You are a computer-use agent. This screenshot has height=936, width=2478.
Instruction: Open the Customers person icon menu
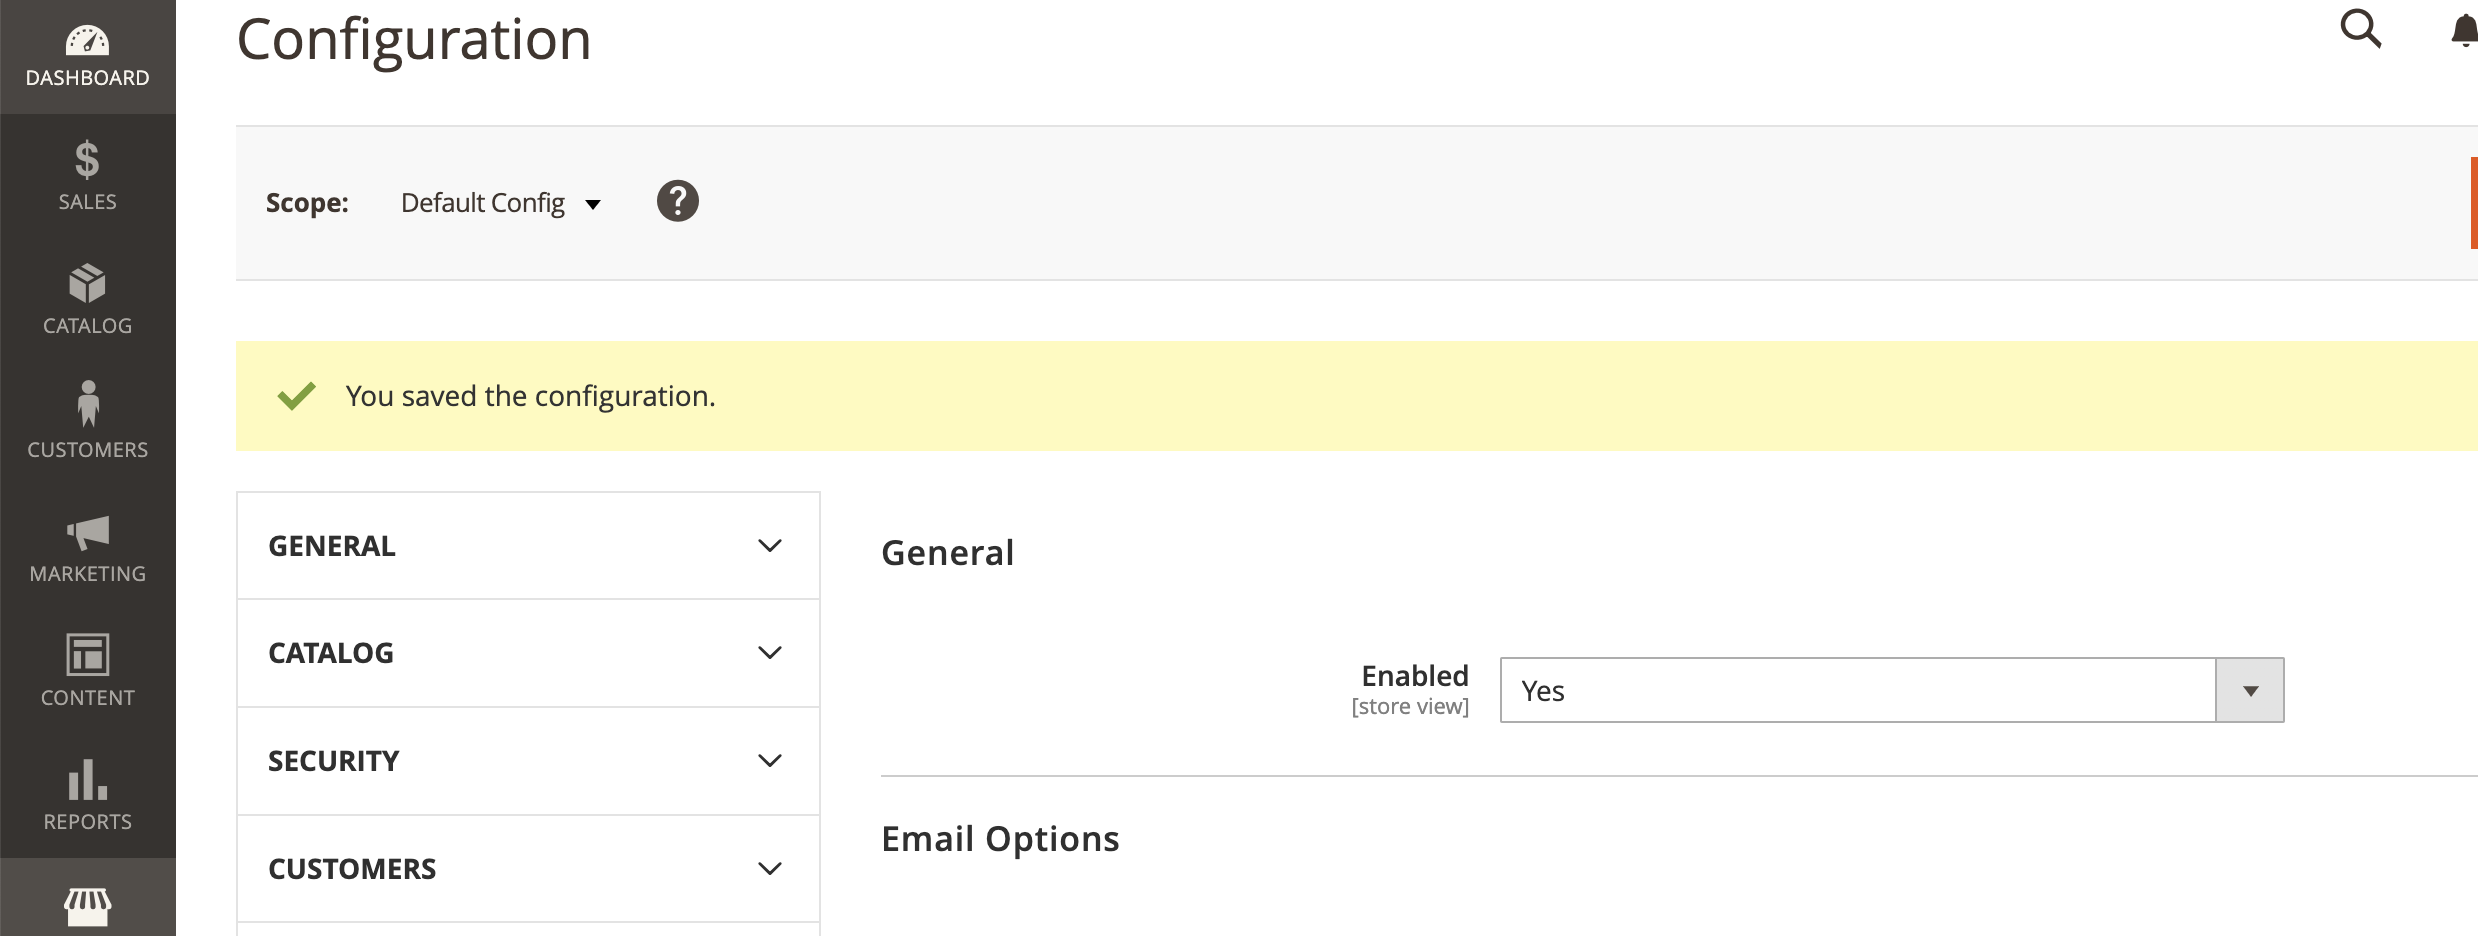pyautogui.click(x=87, y=405)
